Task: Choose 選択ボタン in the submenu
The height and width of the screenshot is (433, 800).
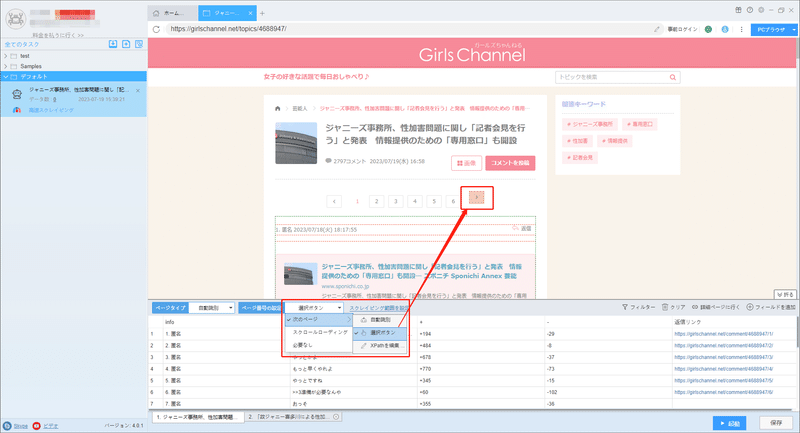Action: [380, 333]
